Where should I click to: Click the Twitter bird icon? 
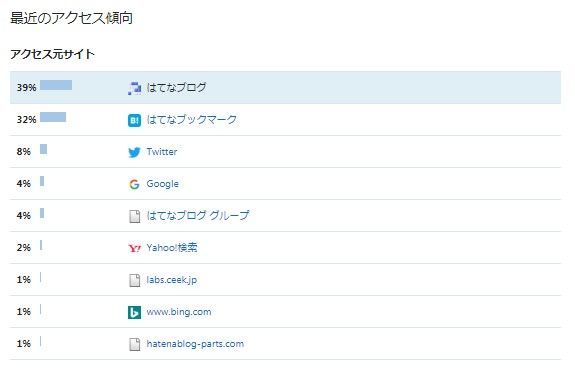click(134, 152)
